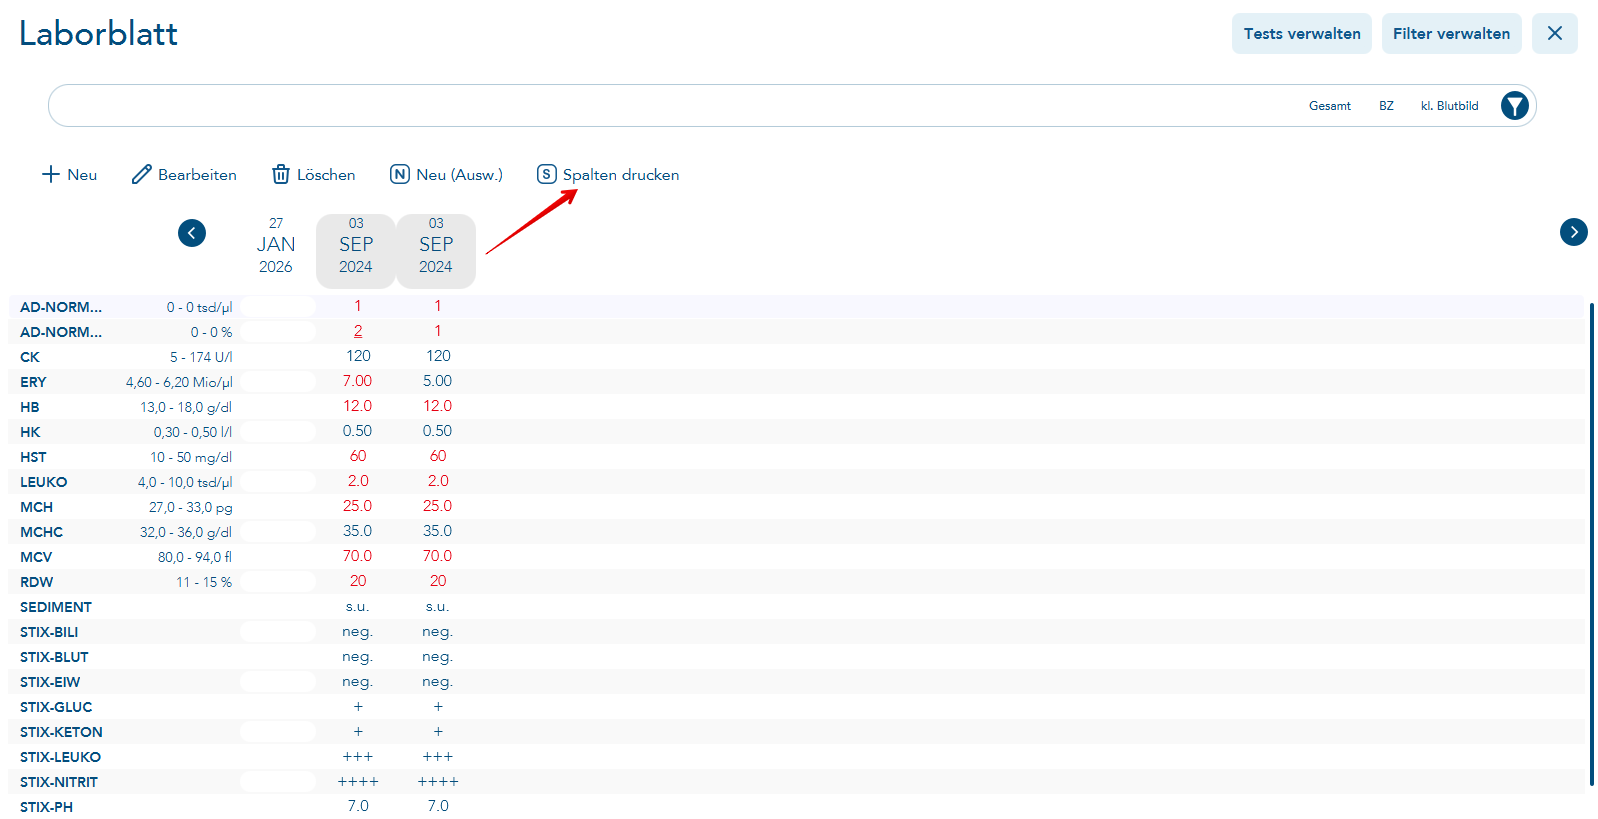
Task: Select the first 03 SEP 2024 column
Action: click(356, 246)
